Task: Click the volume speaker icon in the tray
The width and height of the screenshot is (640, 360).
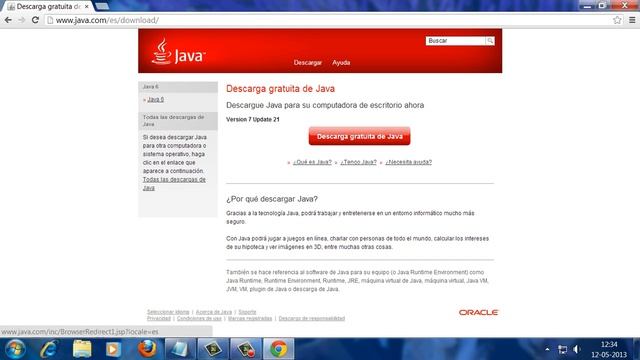Action: coord(577,349)
